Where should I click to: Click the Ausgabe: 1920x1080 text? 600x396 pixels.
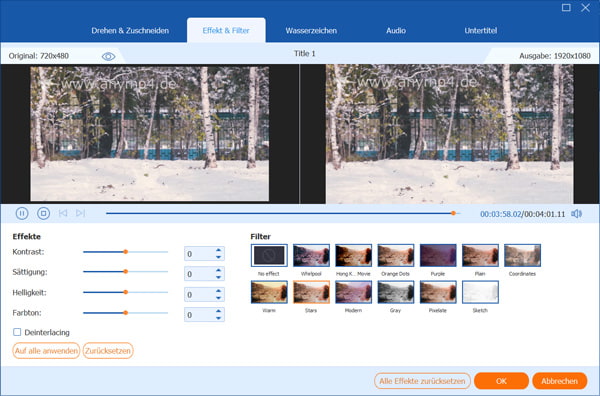pos(555,56)
